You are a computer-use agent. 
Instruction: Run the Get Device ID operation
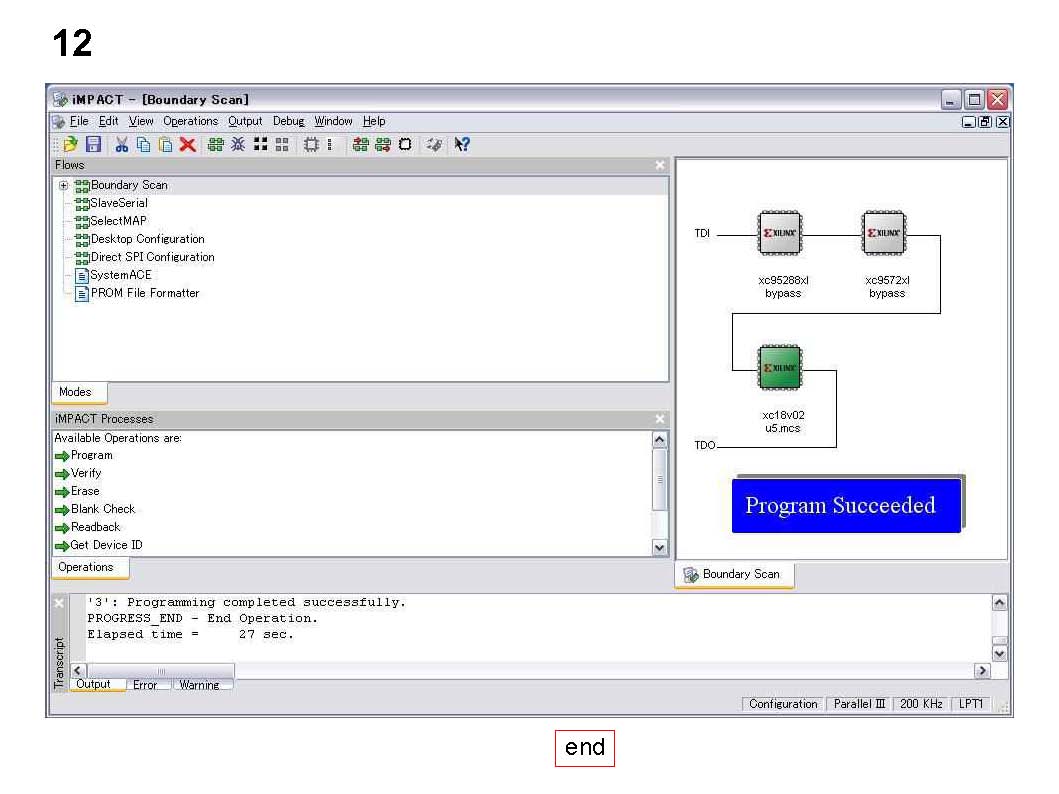tap(99, 546)
